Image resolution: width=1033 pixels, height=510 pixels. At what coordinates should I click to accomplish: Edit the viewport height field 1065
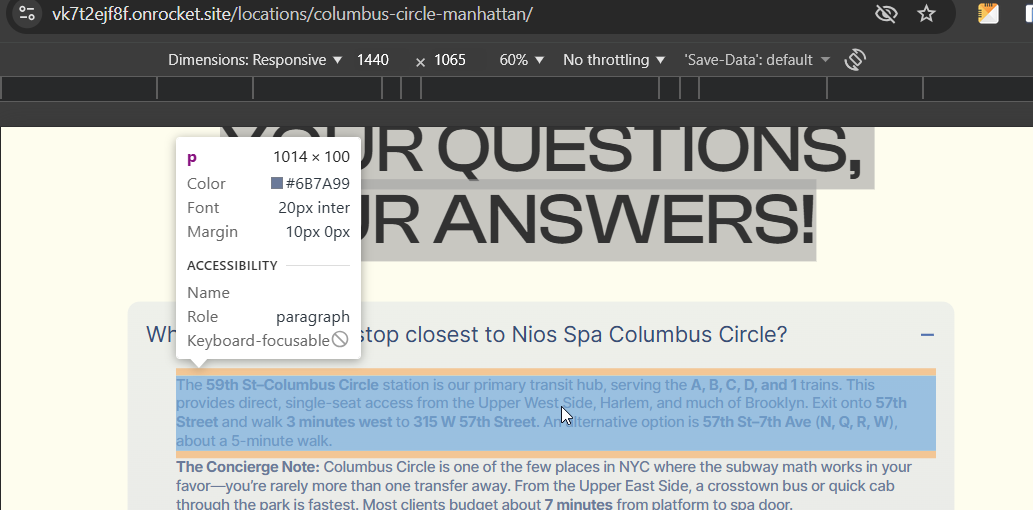tap(450, 60)
